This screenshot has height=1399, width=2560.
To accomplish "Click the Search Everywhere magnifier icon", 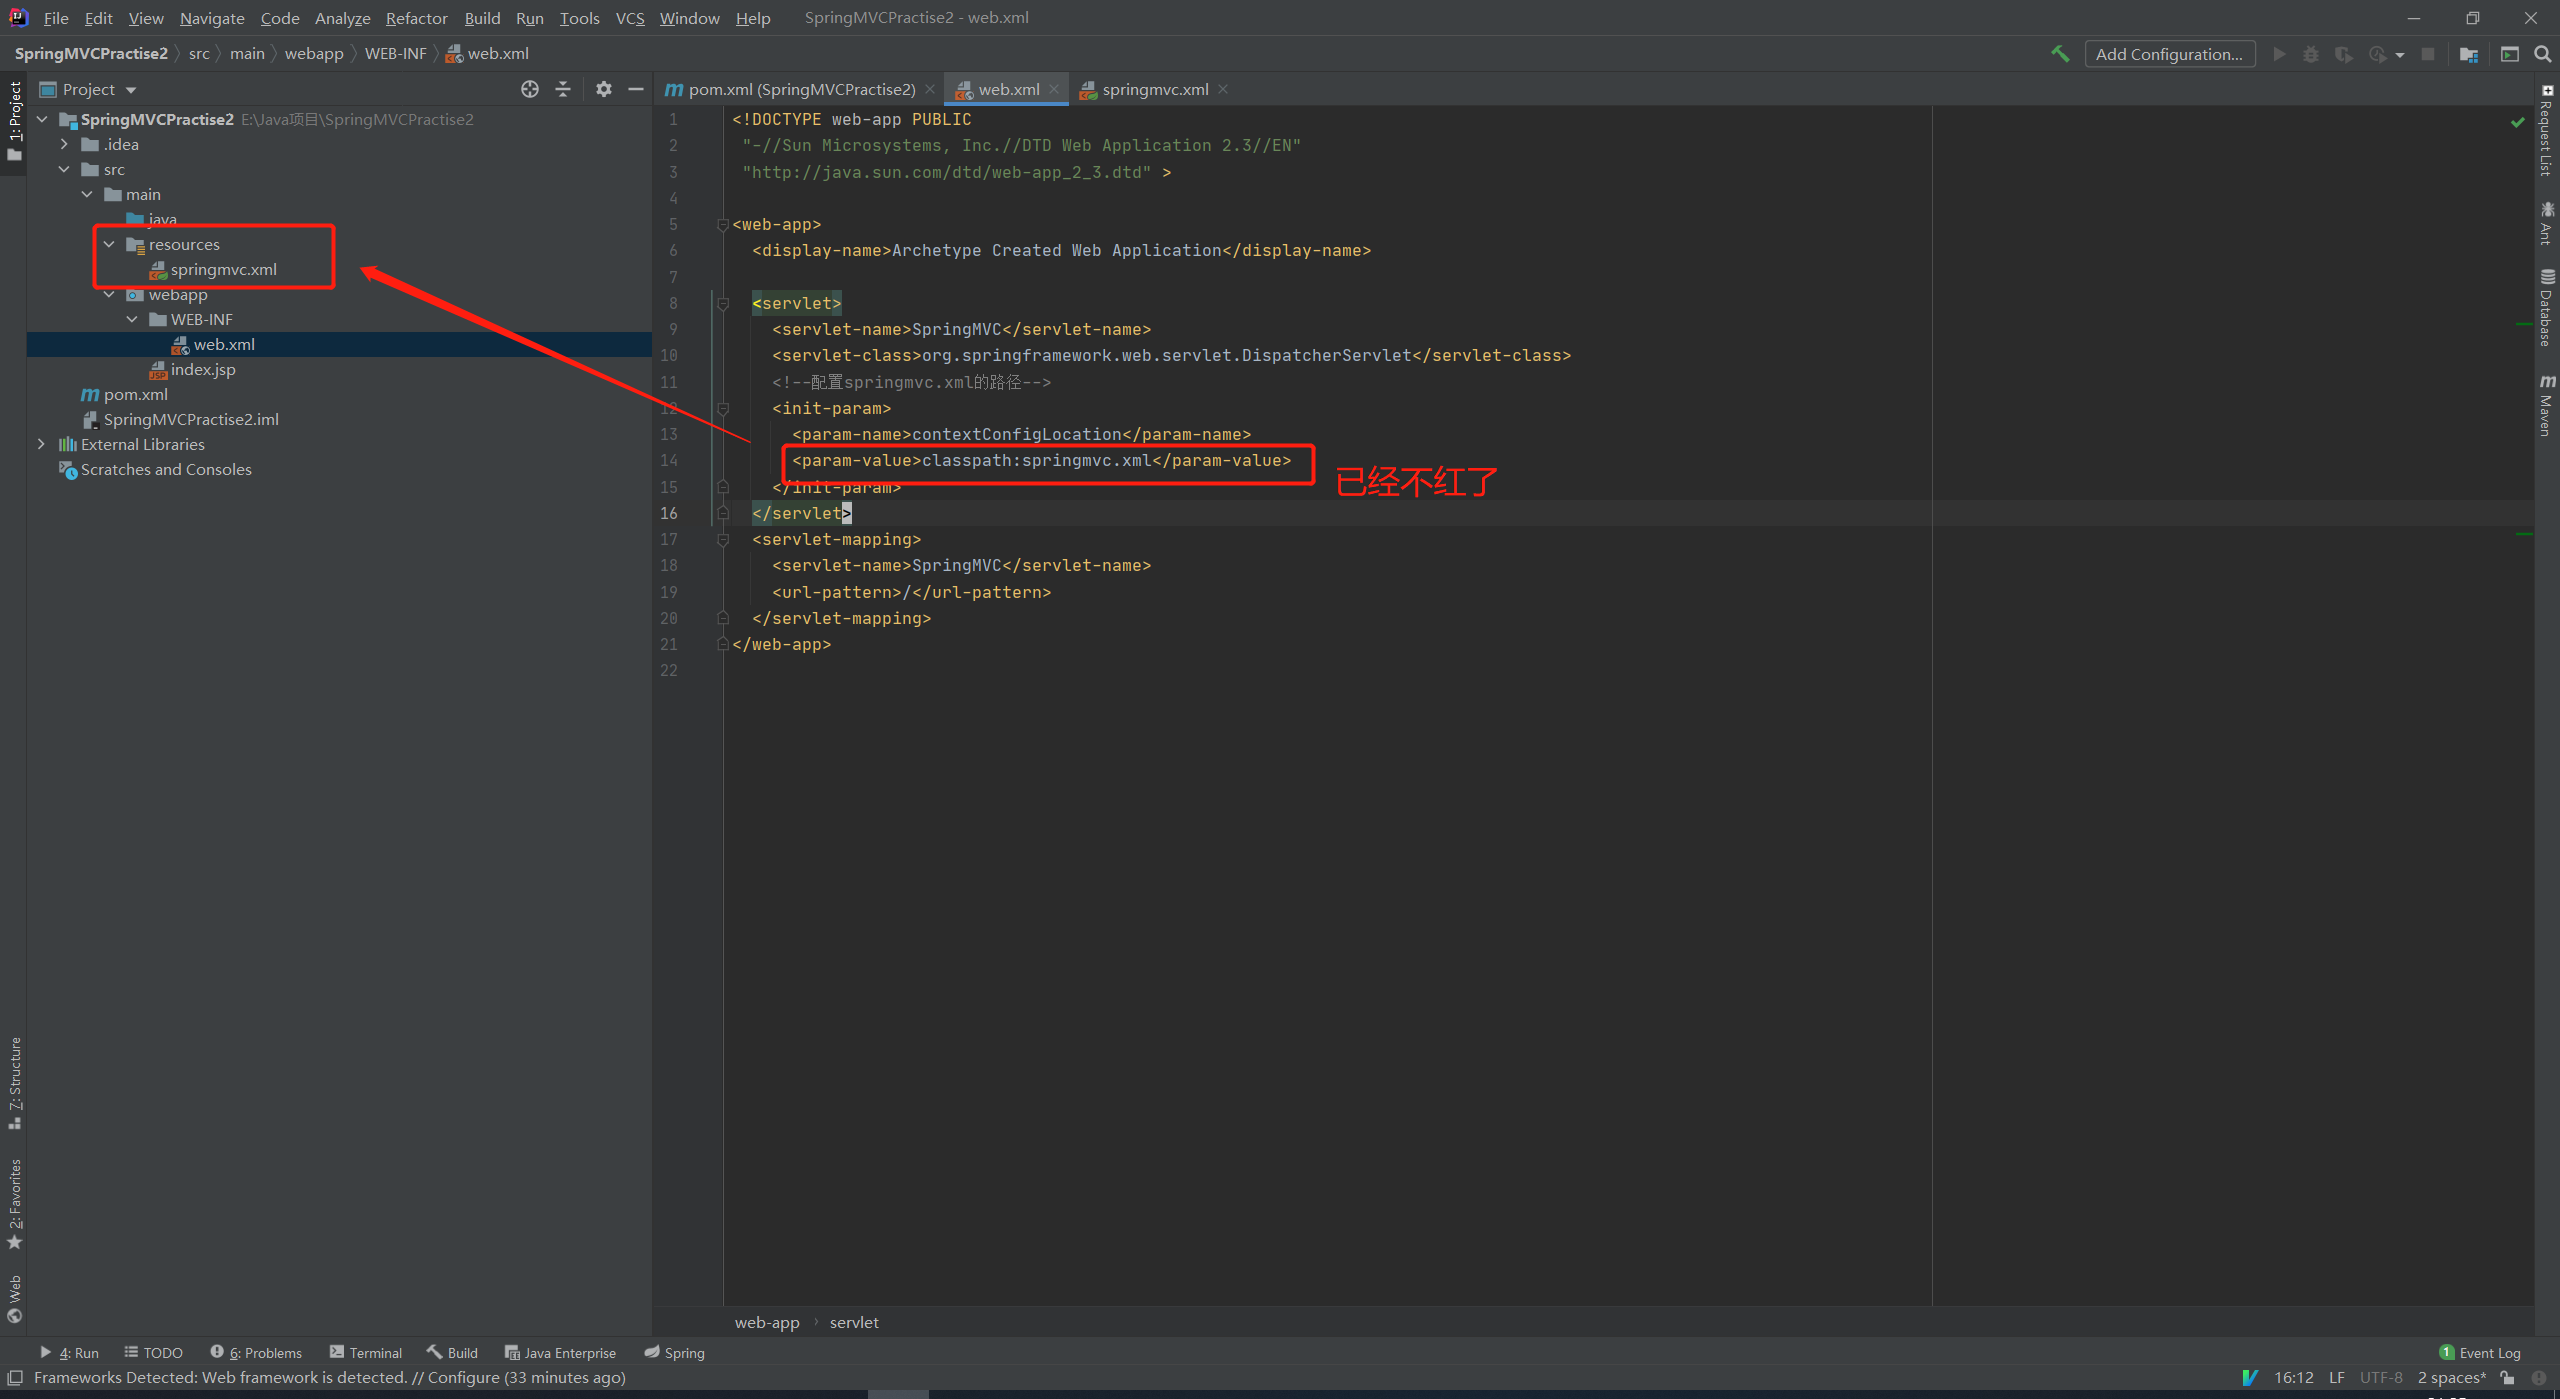I will [2543, 54].
